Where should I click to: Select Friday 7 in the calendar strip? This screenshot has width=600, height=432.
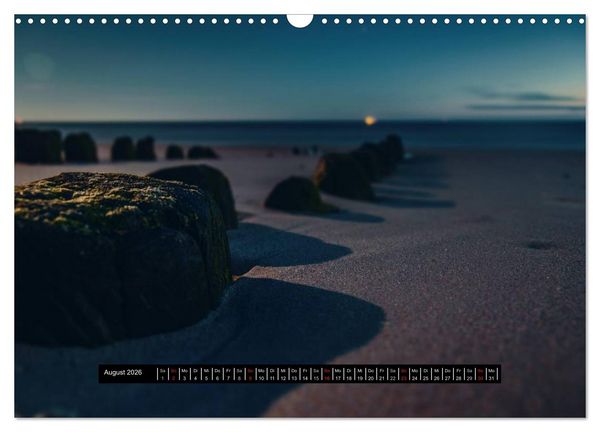click(x=228, y=374)
